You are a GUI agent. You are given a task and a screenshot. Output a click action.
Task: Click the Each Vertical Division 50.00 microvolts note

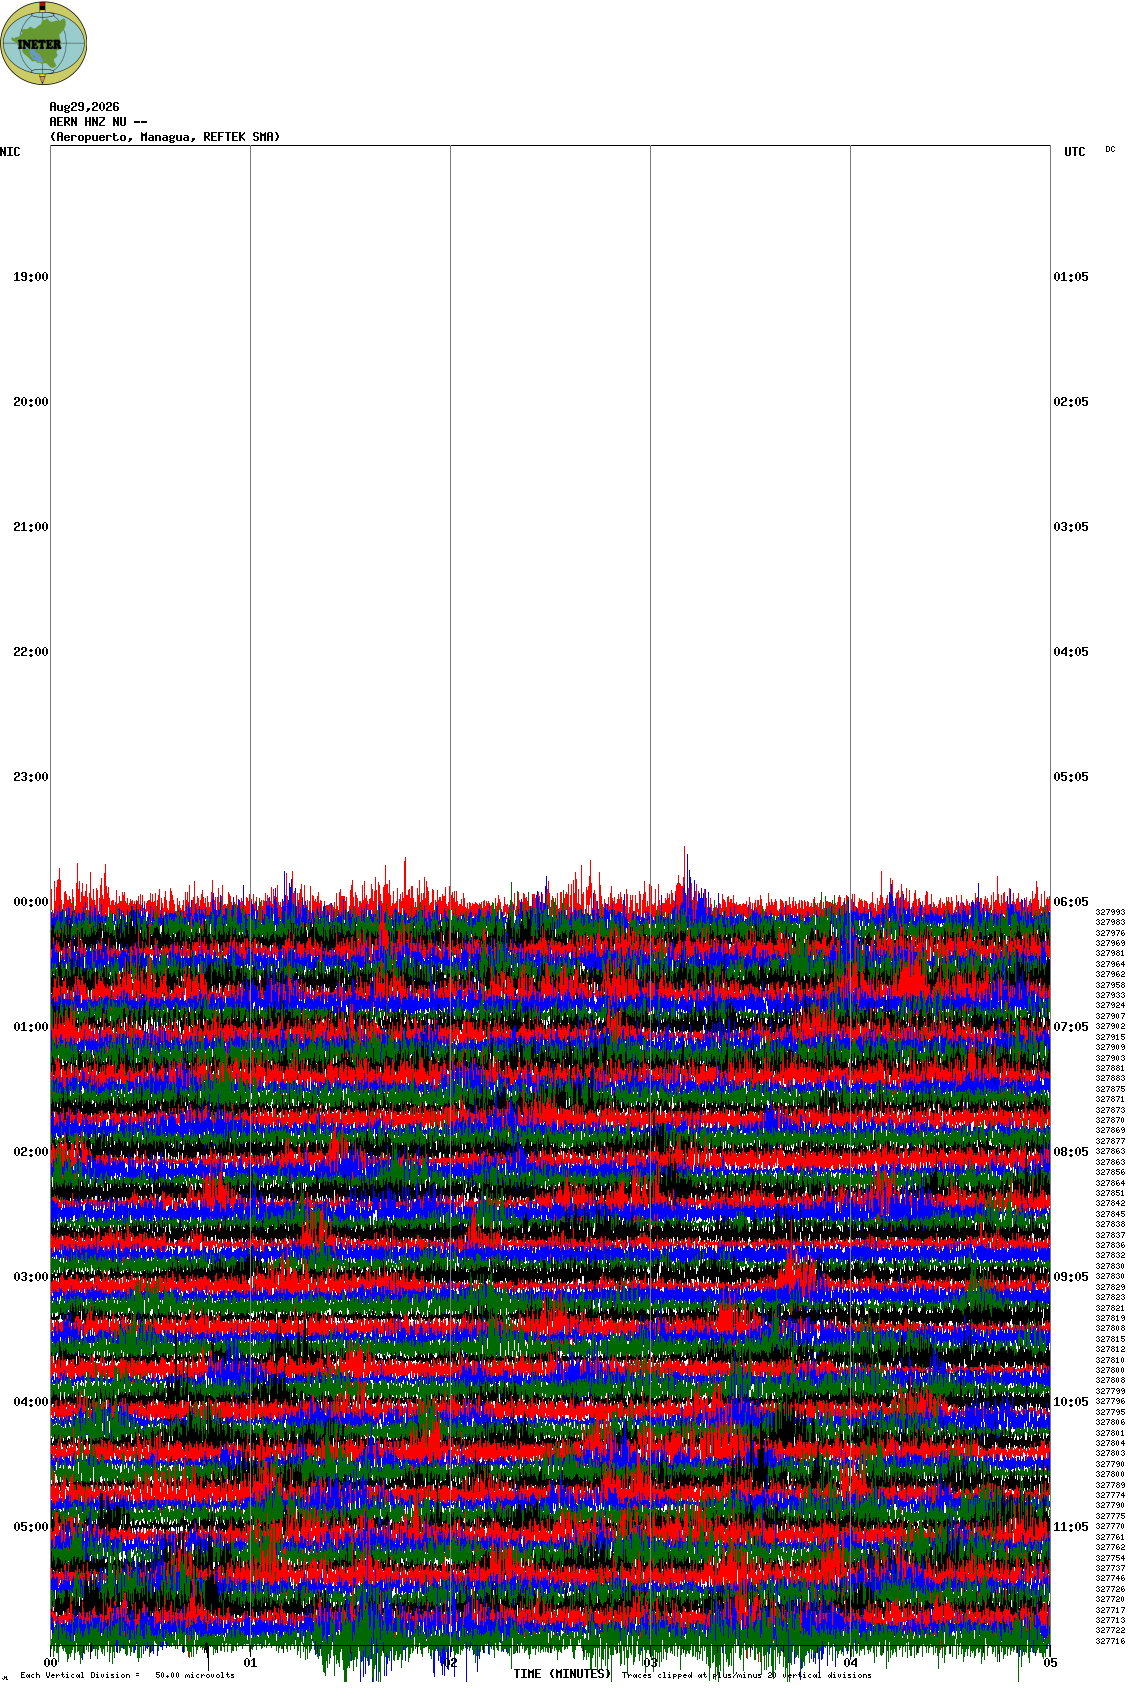(127, 1675)
